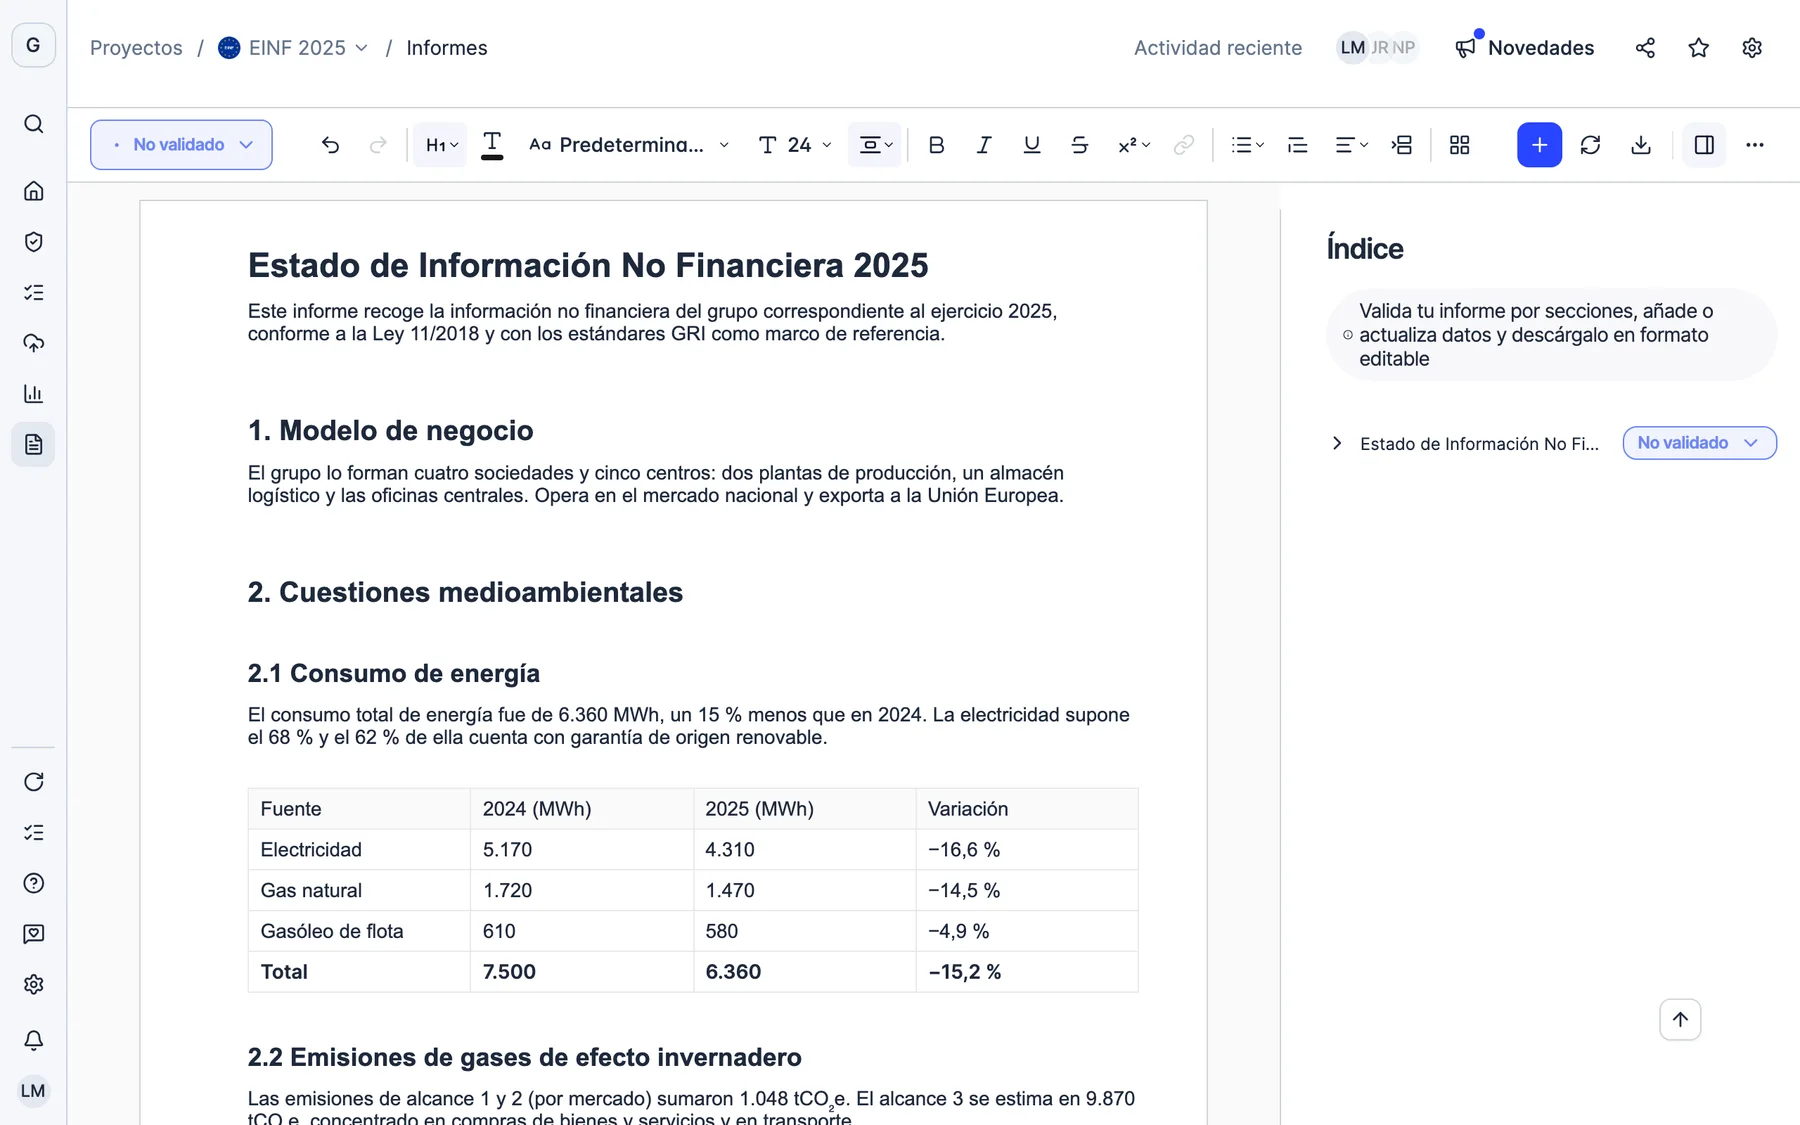Click the refresh data icon in toolbar
This screenshot has height=1125, width=1800.
(1590, 145)
